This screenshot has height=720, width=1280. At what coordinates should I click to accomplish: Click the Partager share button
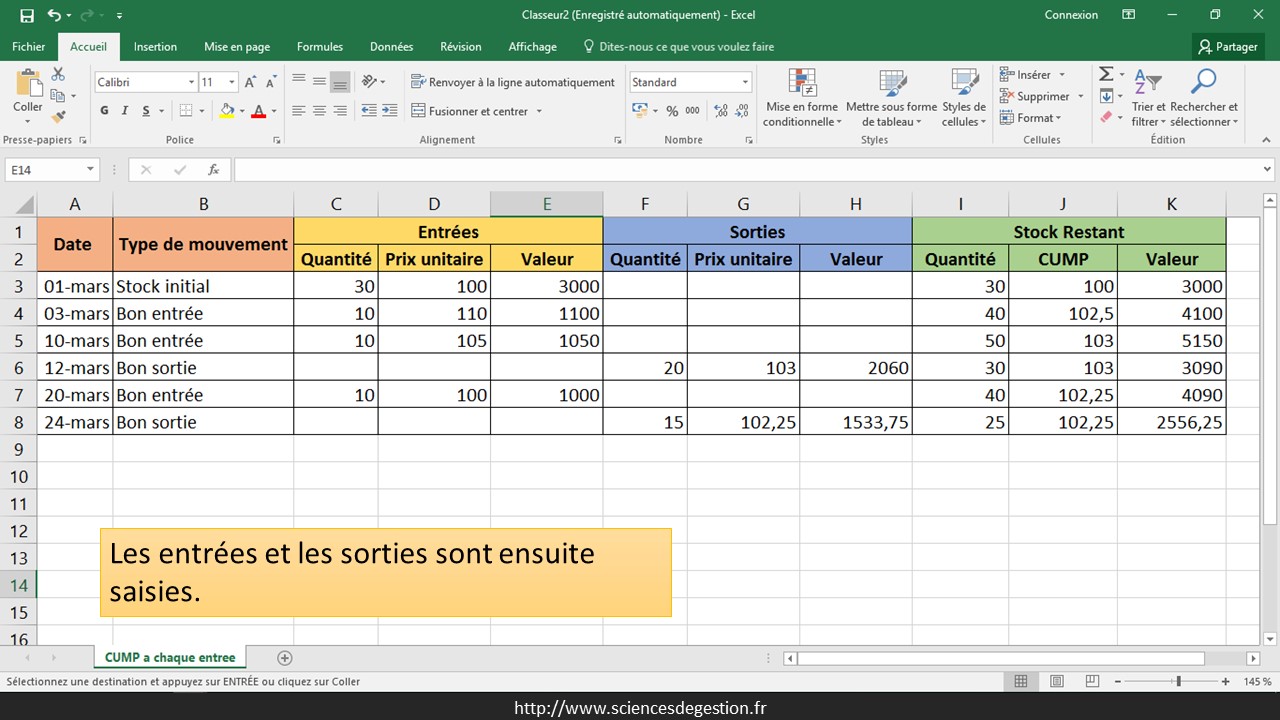click(1228, 47)
